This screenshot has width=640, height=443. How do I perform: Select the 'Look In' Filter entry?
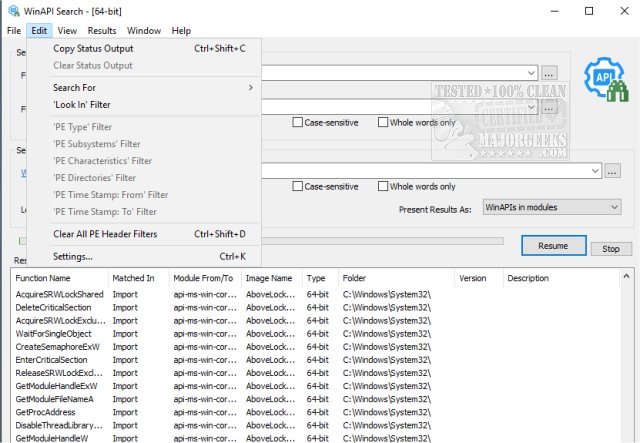click(x=144, y=105)
